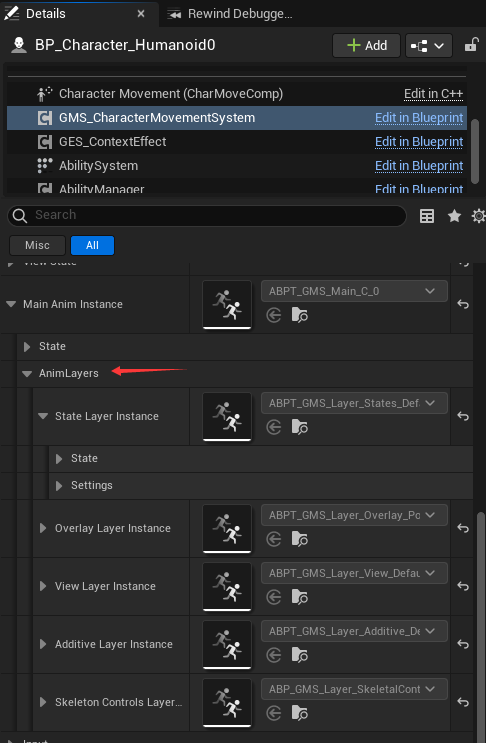486x743 pixels.
Task: Expand the Overlay Layer Instance row
Action: [x=43, y=528]
